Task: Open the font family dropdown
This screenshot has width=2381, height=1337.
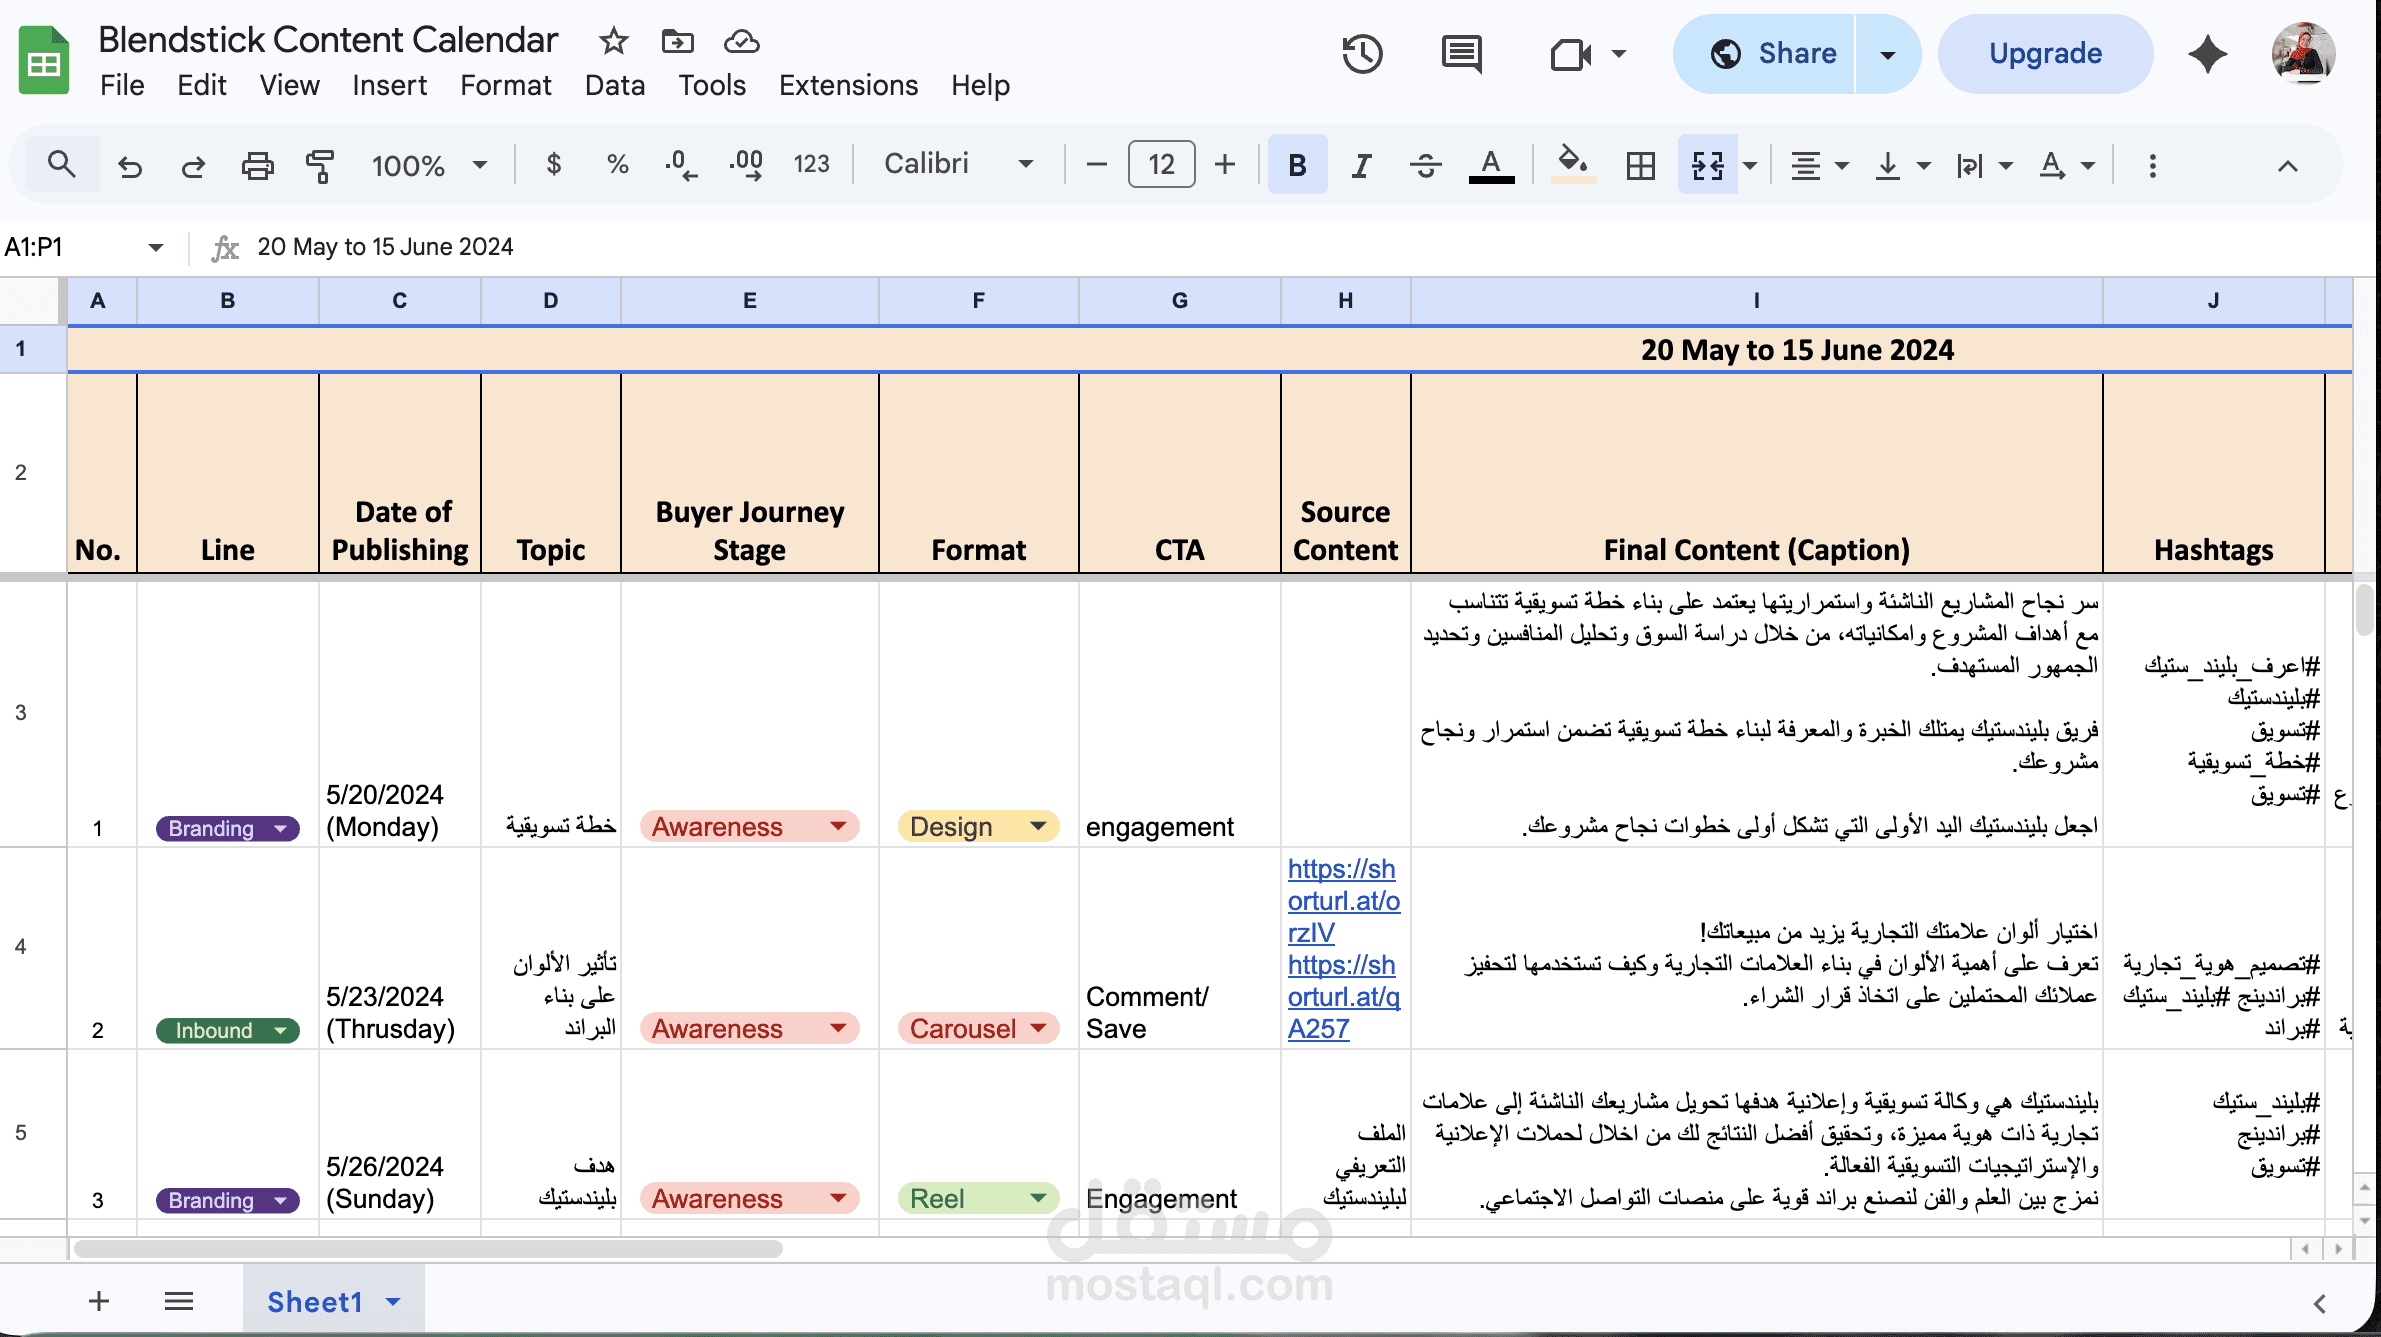Action: point(1025,164)
